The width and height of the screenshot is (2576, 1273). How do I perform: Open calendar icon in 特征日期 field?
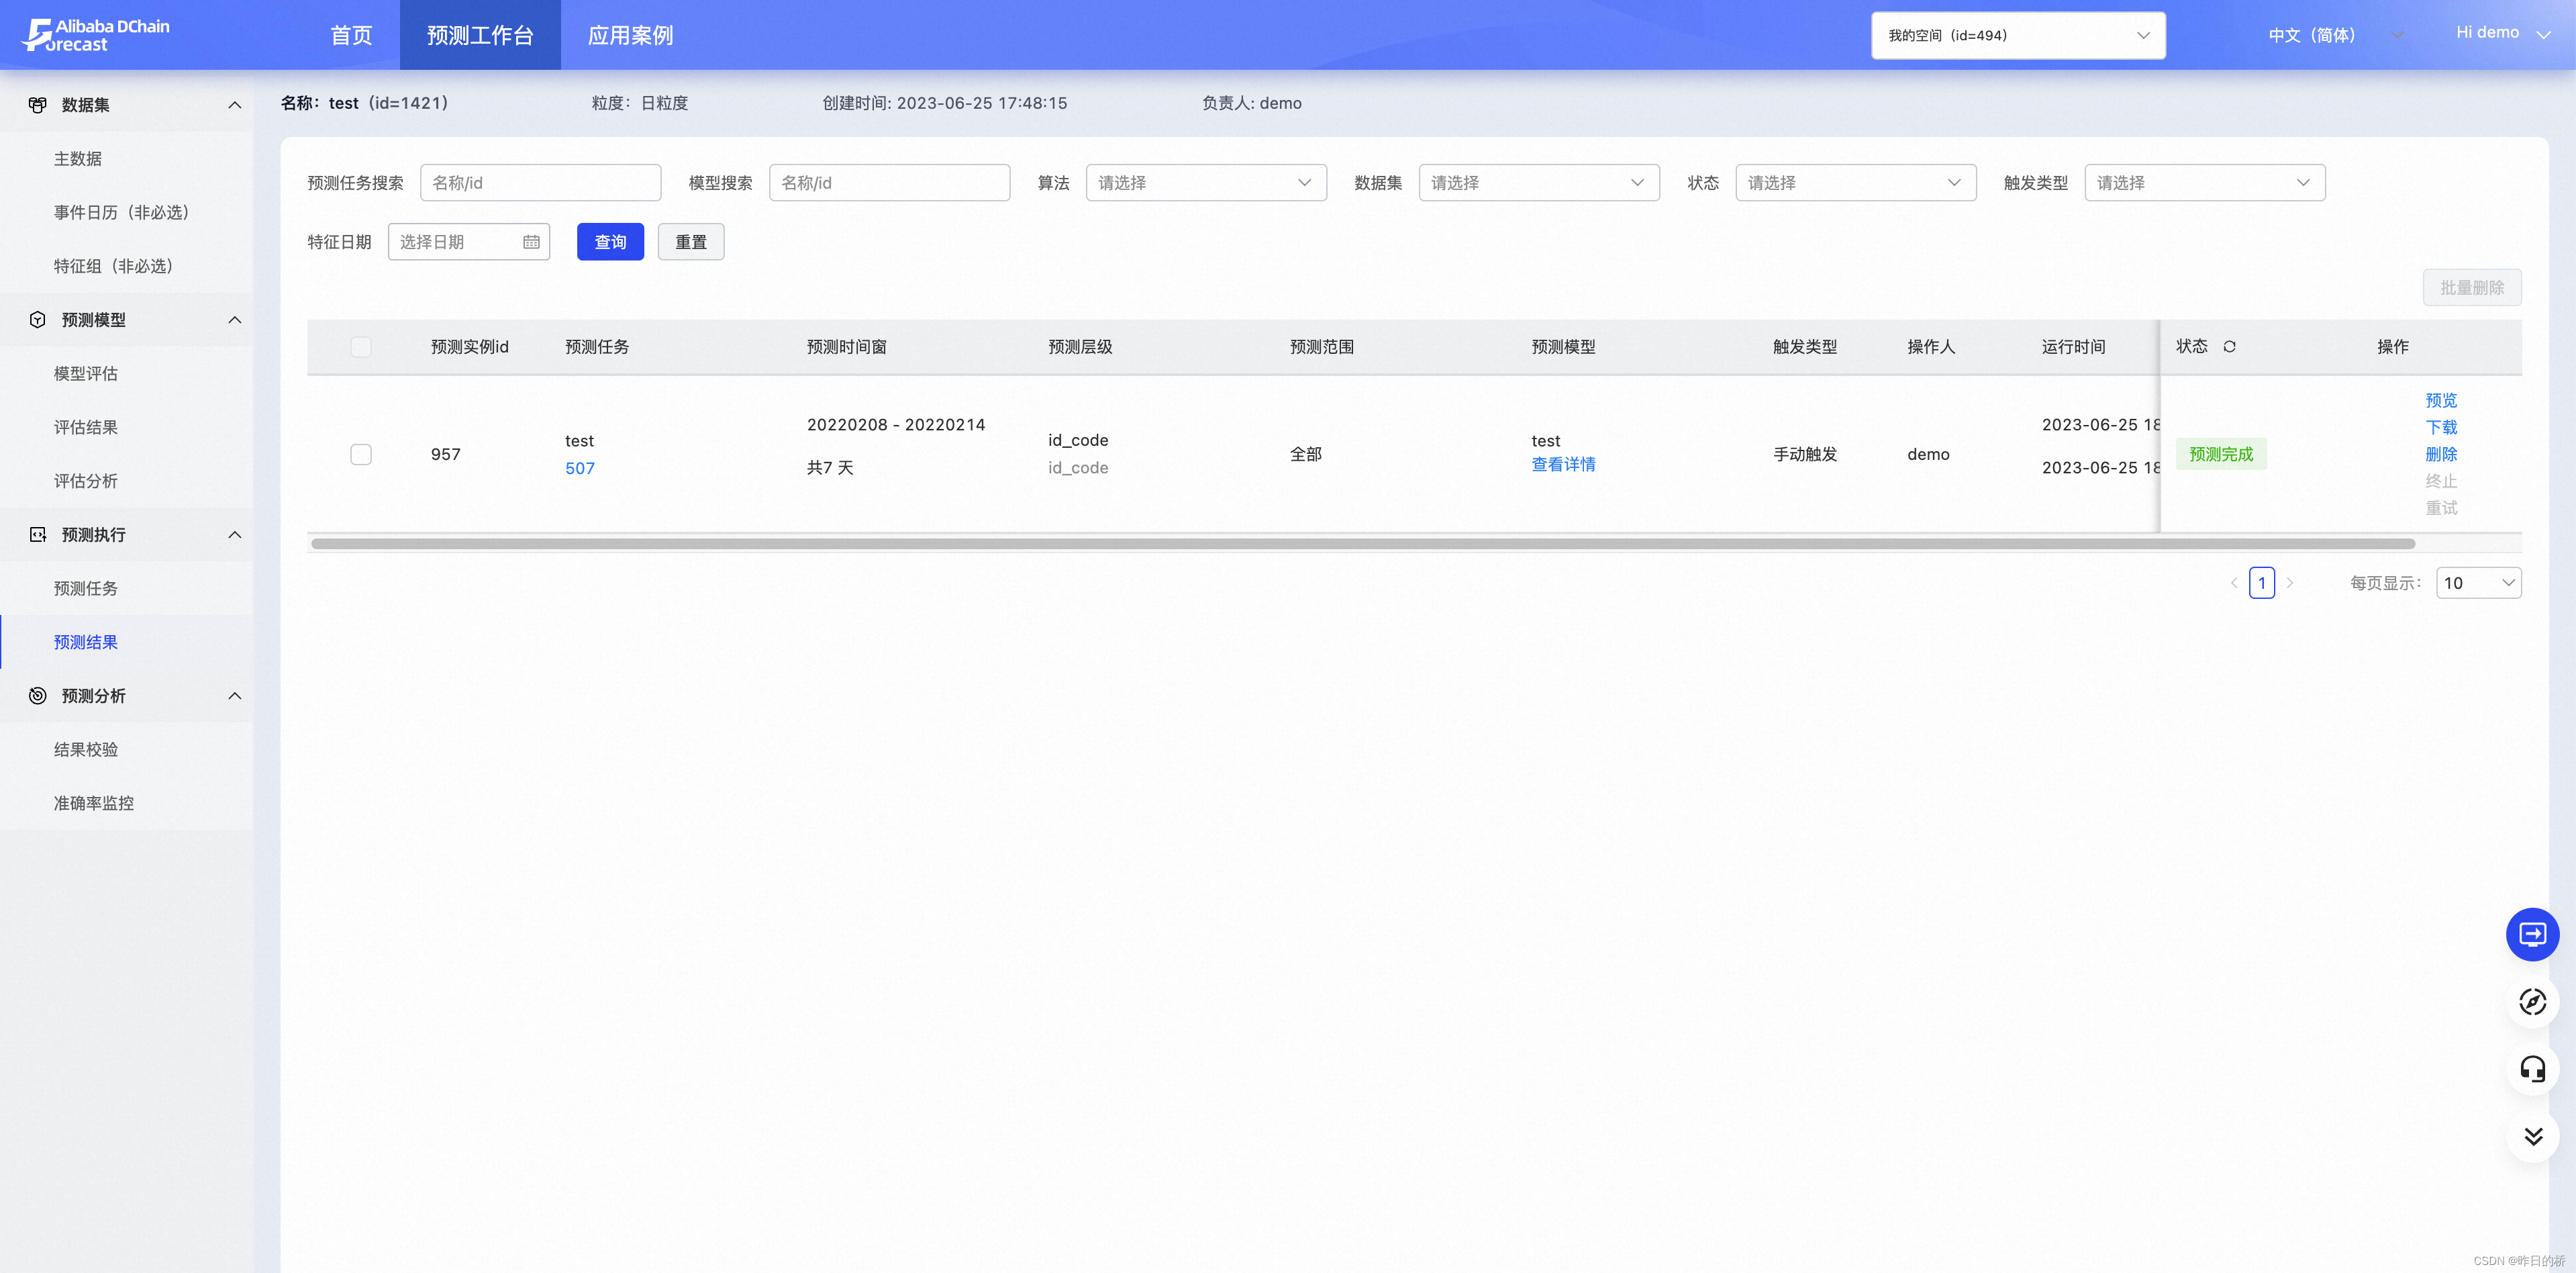(531, 242)
